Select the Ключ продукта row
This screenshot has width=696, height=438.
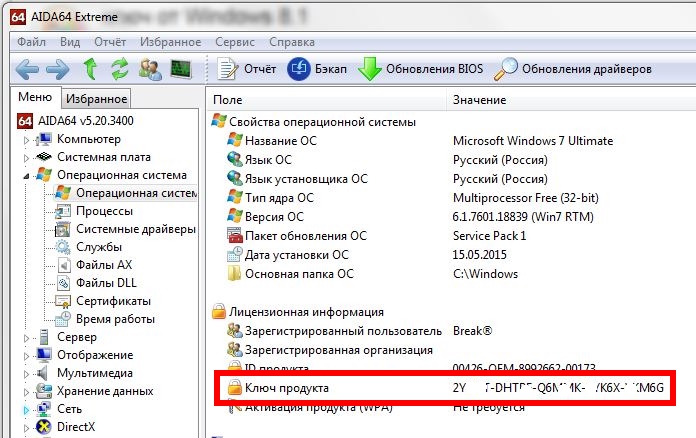click(287, 387)
